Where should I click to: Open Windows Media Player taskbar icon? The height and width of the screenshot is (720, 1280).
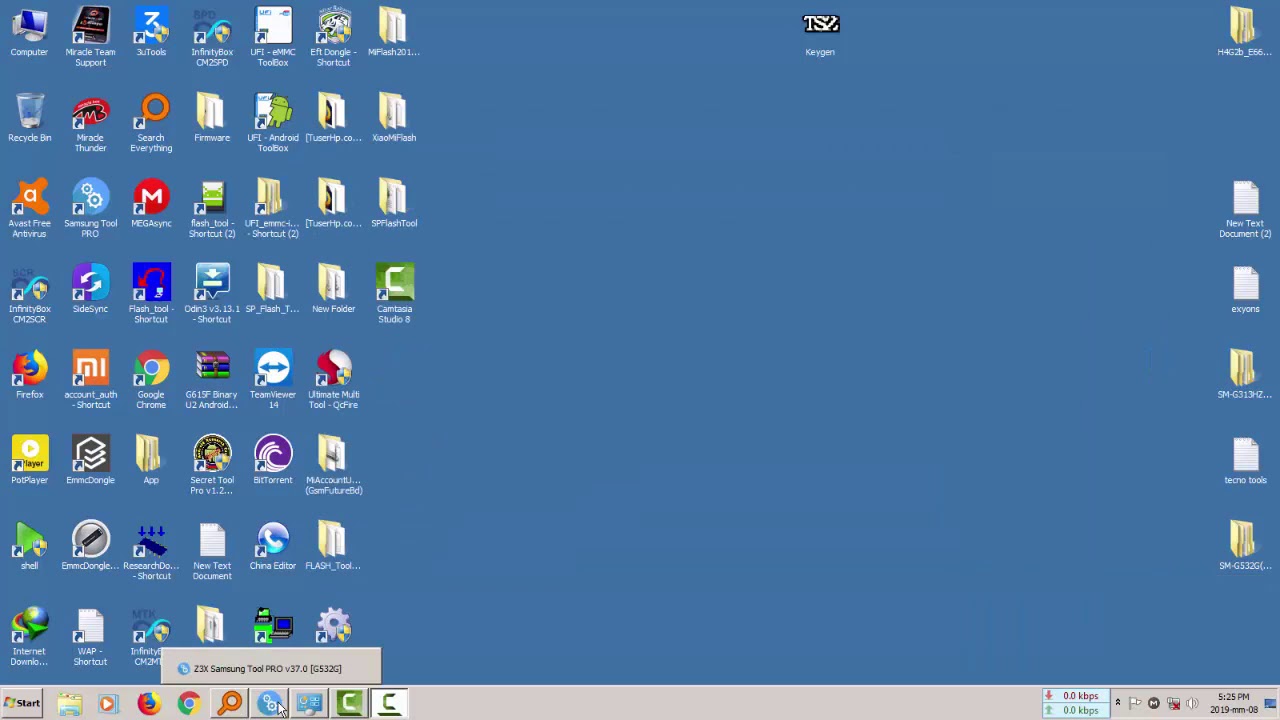click(x=108, y=704)
